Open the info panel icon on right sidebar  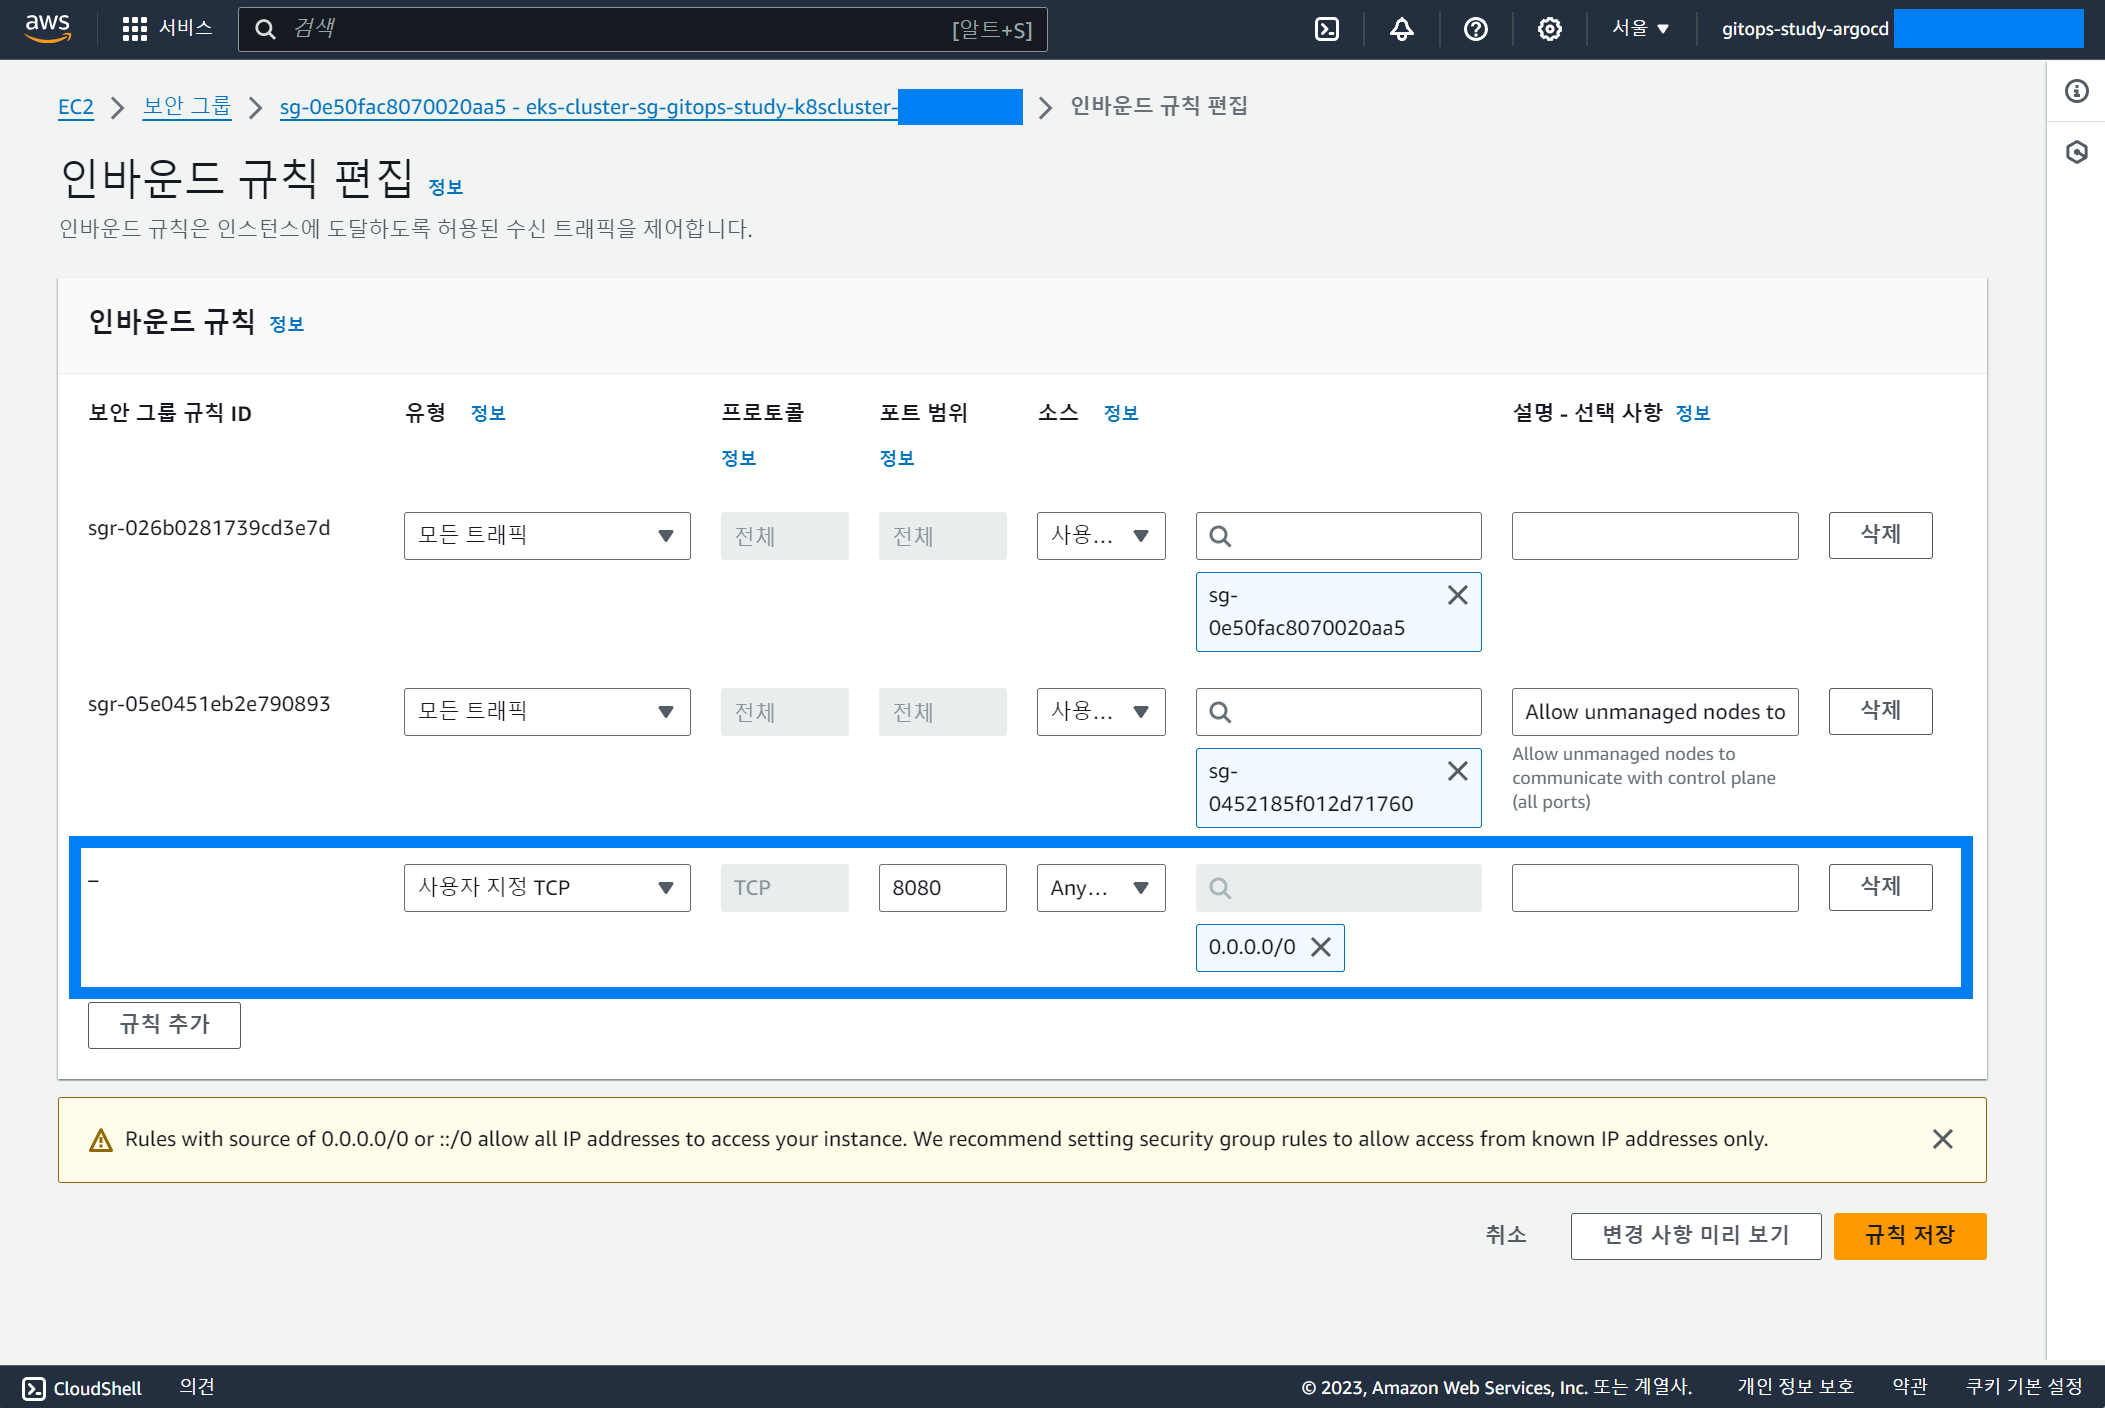pos(2076,91)
